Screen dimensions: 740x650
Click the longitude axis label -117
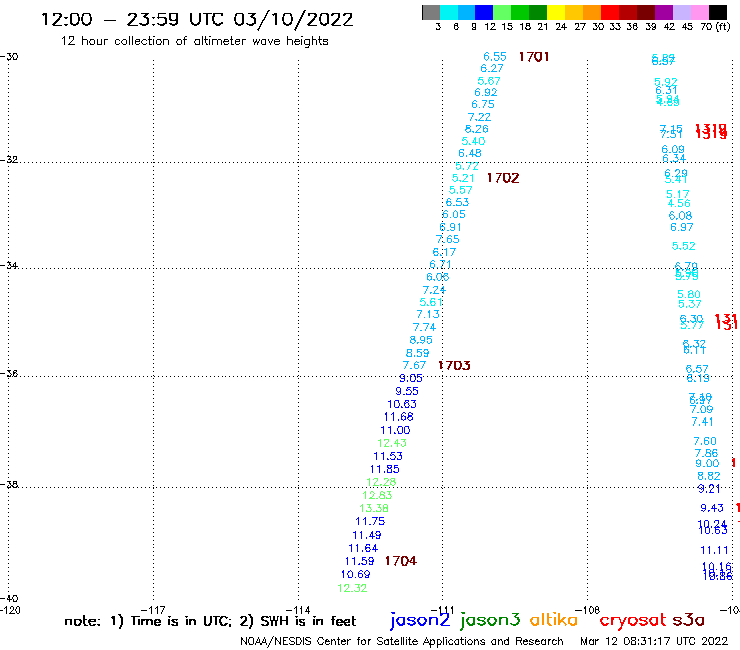153,610
